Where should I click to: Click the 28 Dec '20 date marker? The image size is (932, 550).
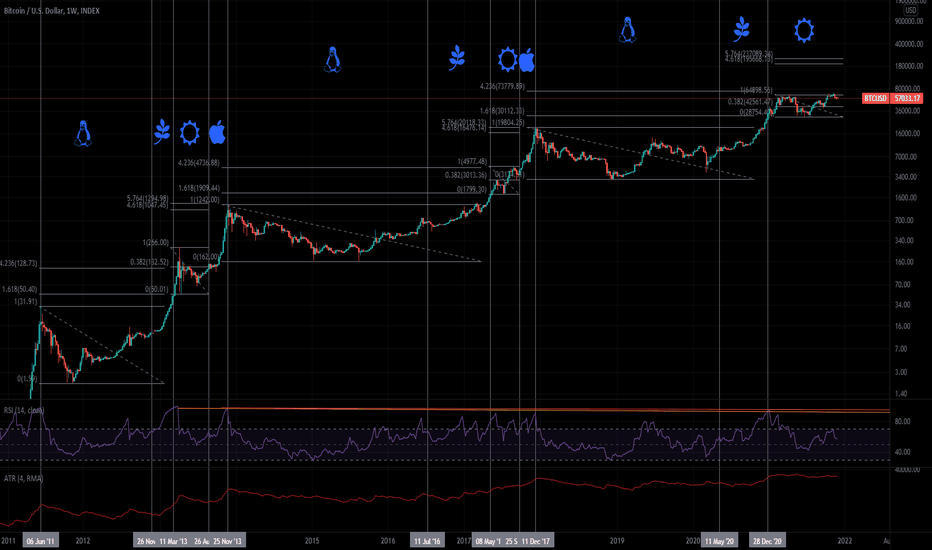point(767,540)
